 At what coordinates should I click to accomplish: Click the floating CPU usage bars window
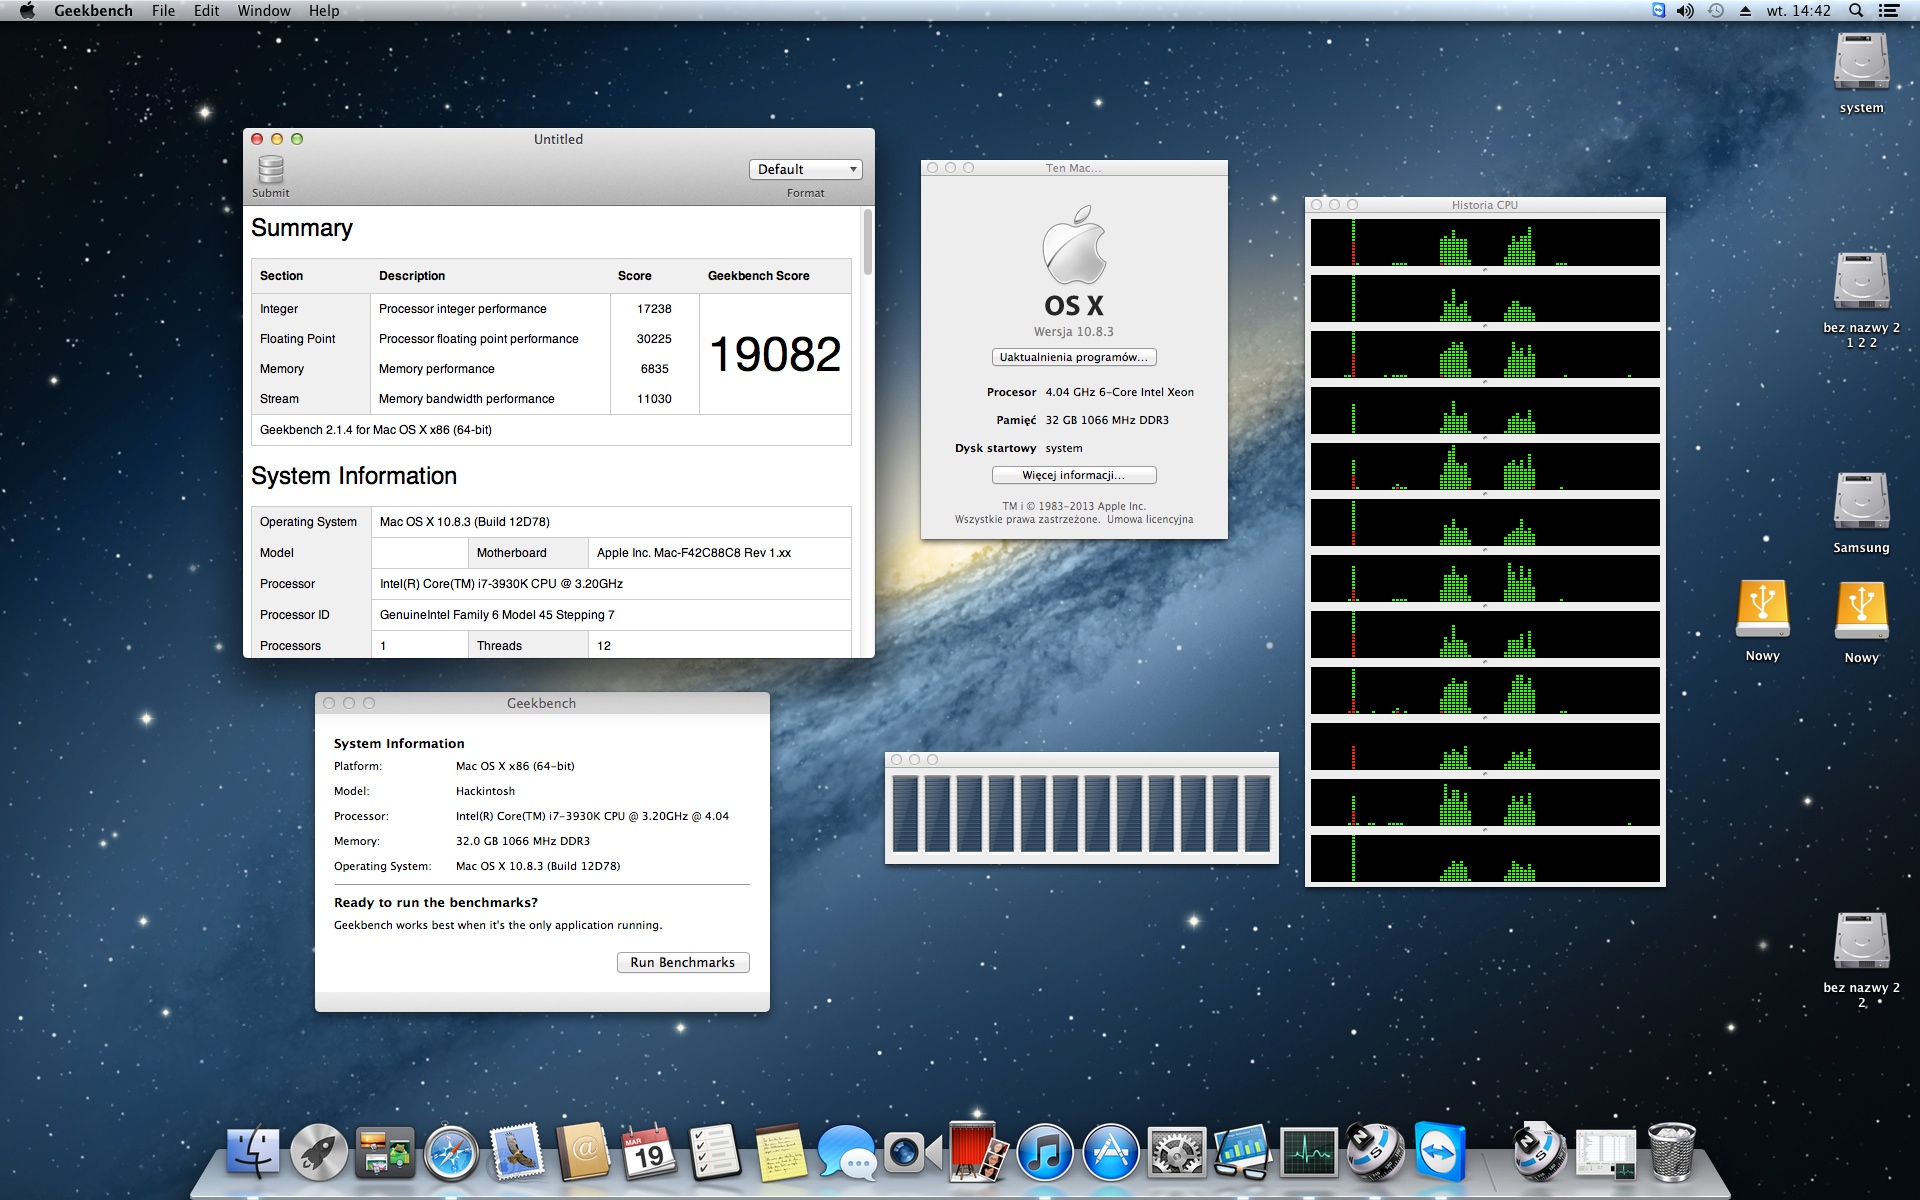[x=1082, y=808]
